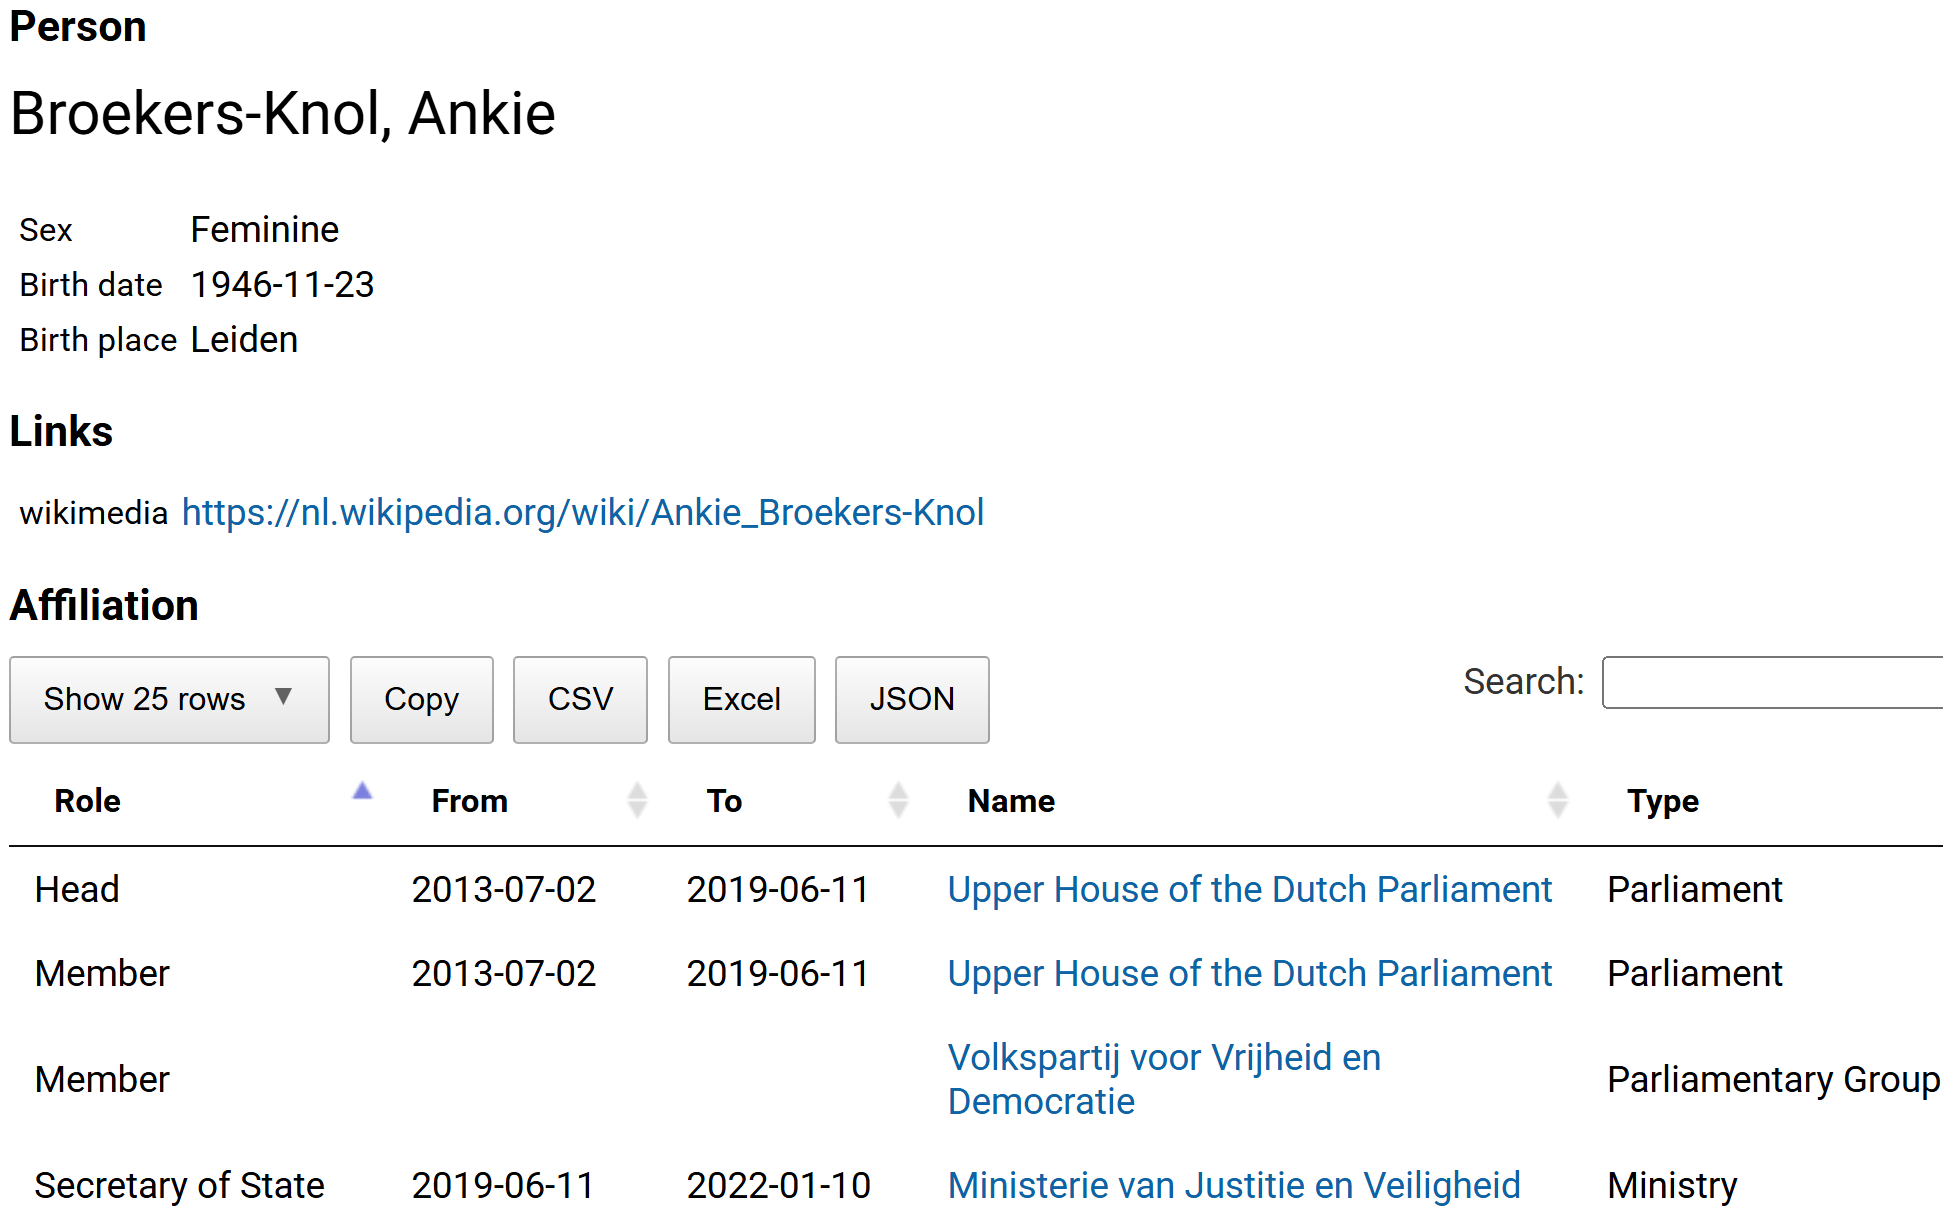Image resolution: width=1943 pixels, height=1214 pixels.
Task: Click the To column header text
Action: (x=724, y=801)
